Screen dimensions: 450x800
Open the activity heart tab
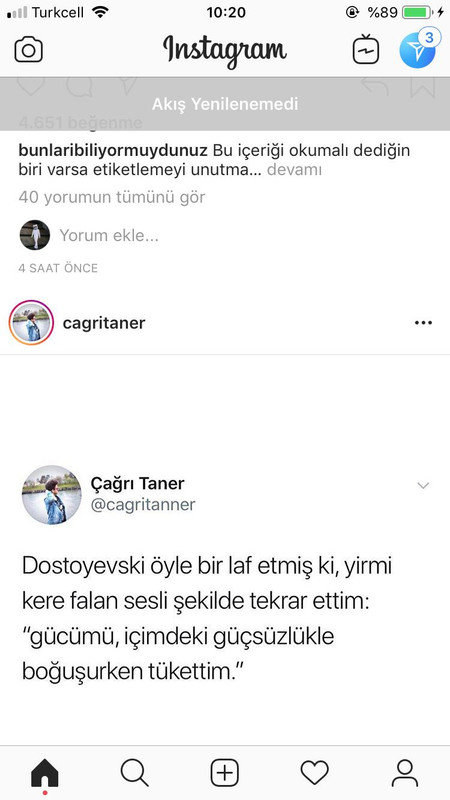314,773
